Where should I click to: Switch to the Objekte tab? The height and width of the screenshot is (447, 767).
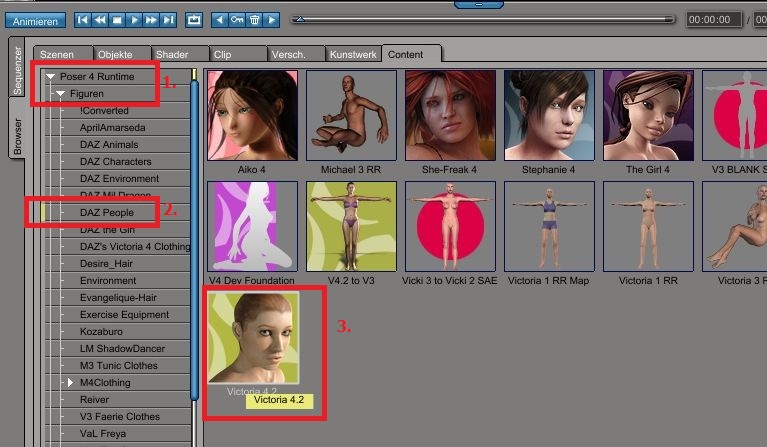(x=121, y=54)
